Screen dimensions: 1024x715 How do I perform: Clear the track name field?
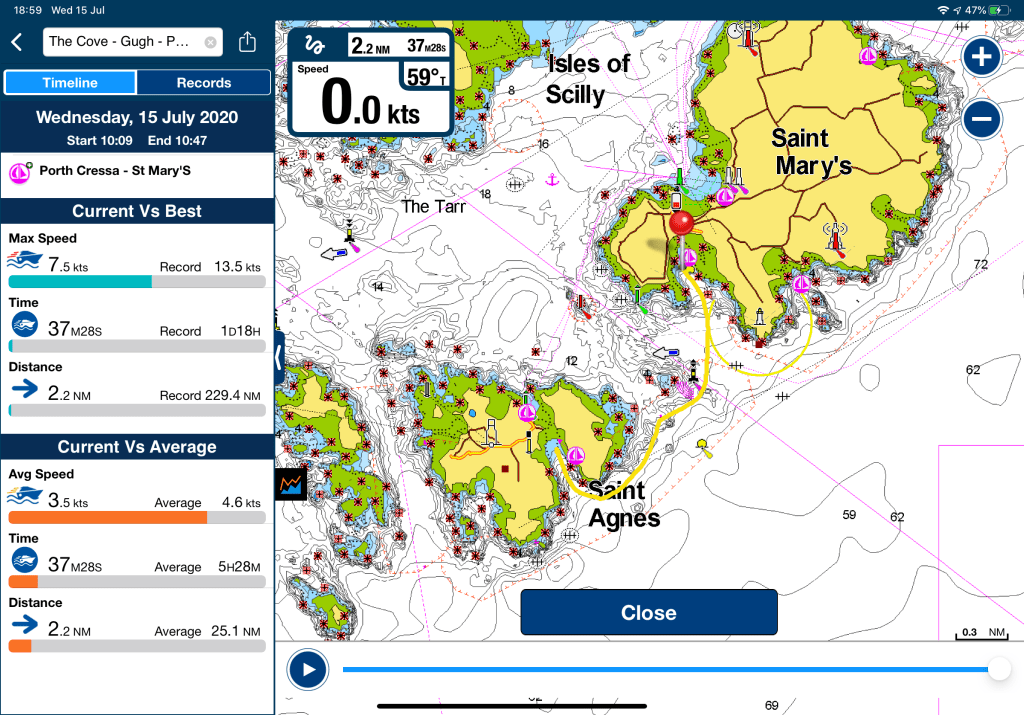click(210, 42)
